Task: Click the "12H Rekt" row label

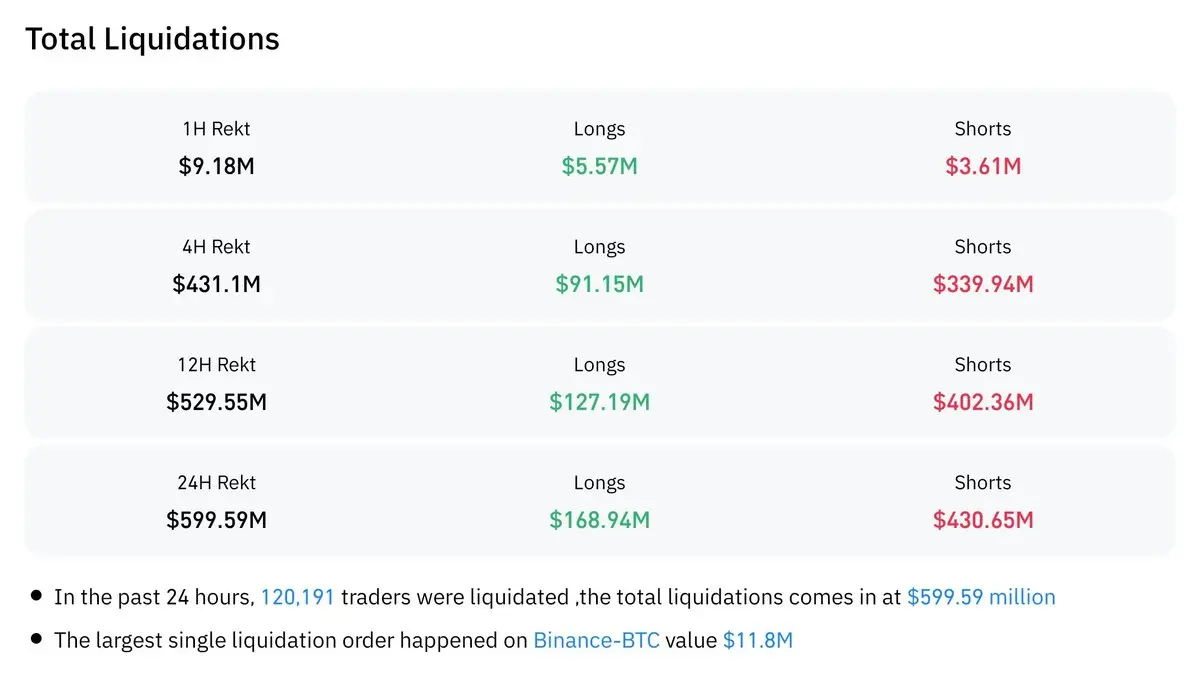Action: tap(216, 365)
